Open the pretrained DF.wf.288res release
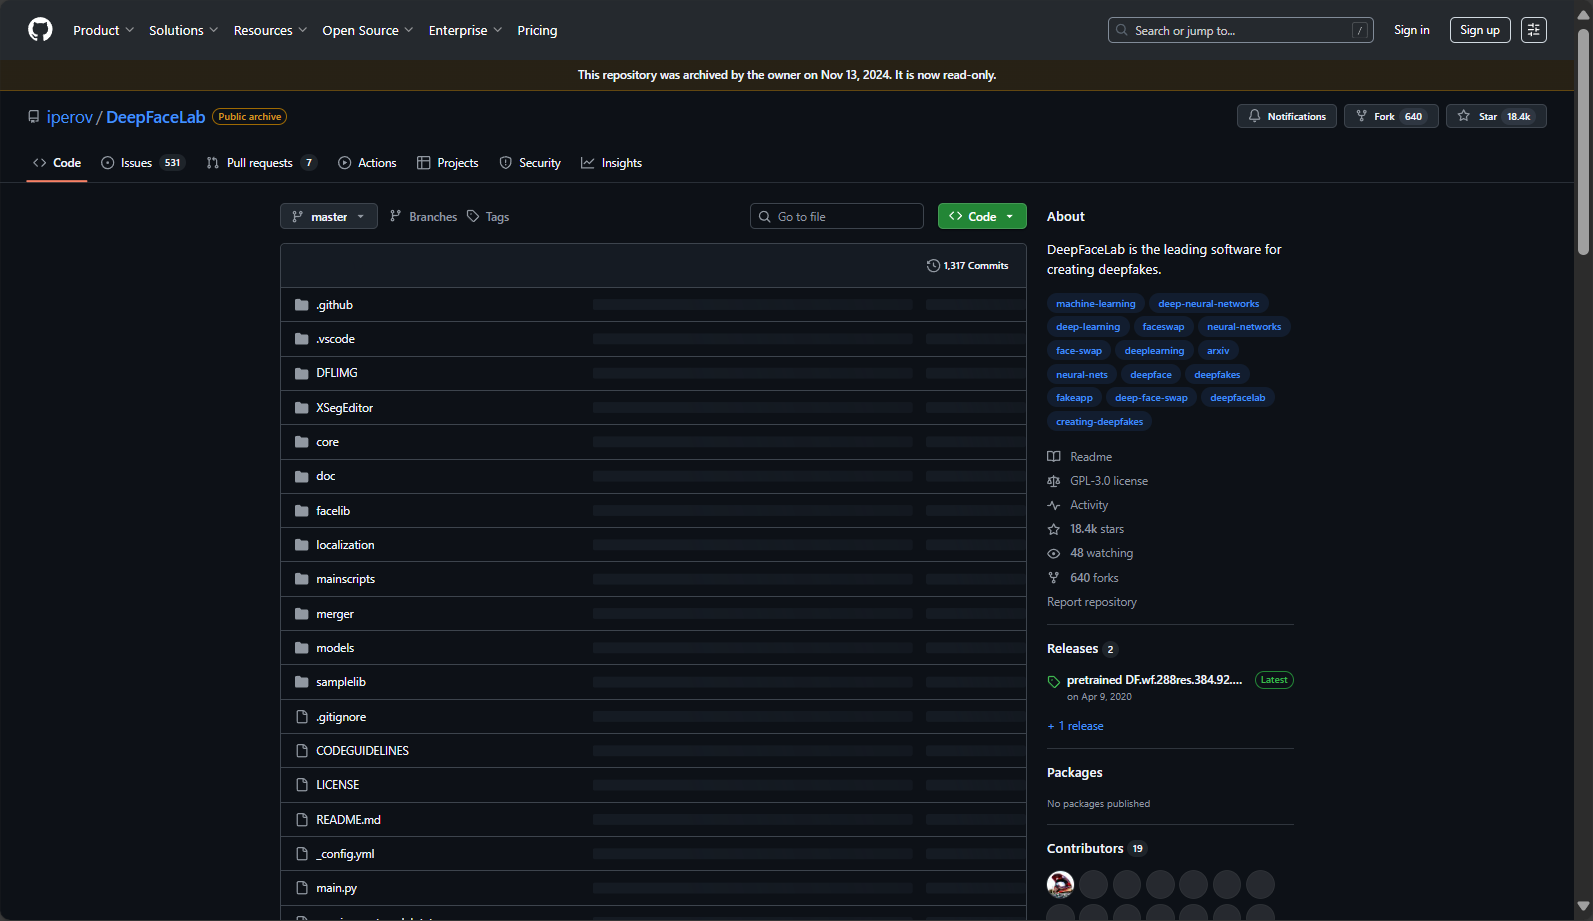Viewport: 1593px width, 921px height. 1154,680
